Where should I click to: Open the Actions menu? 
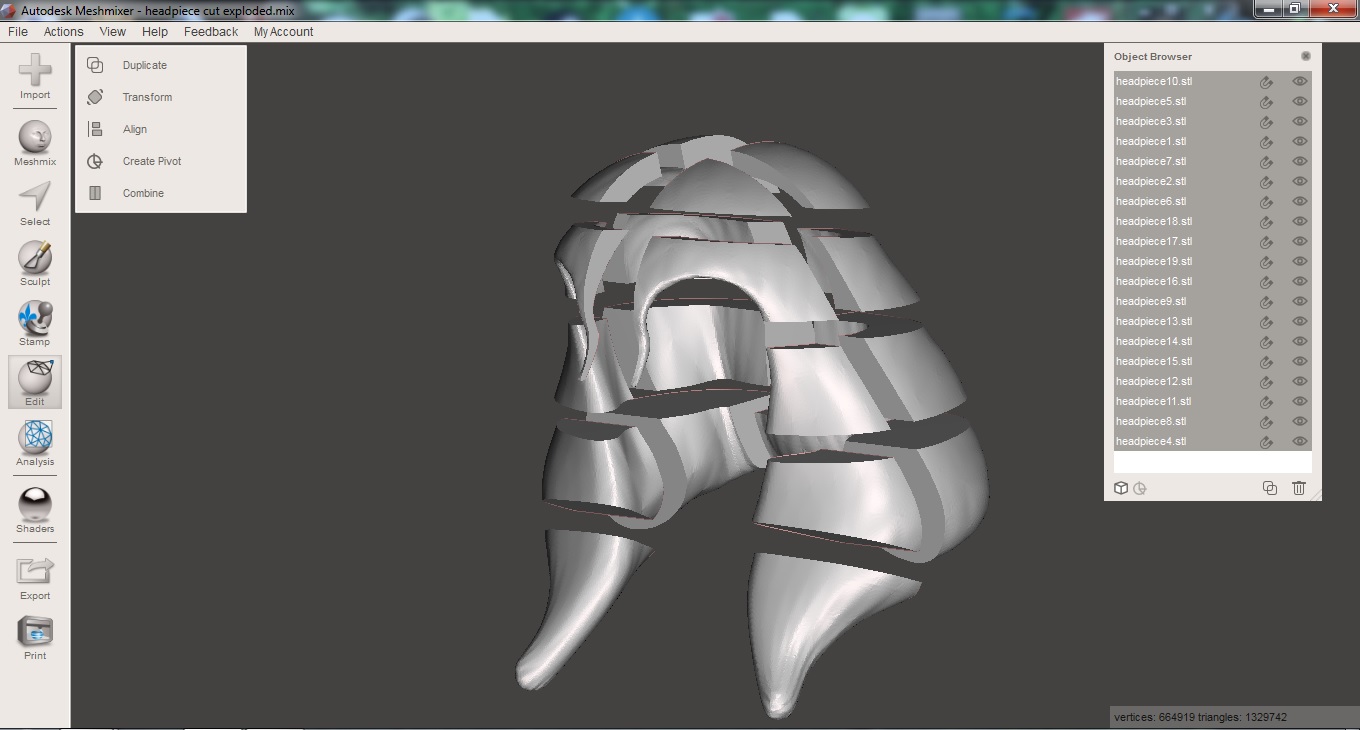point(64,32)
